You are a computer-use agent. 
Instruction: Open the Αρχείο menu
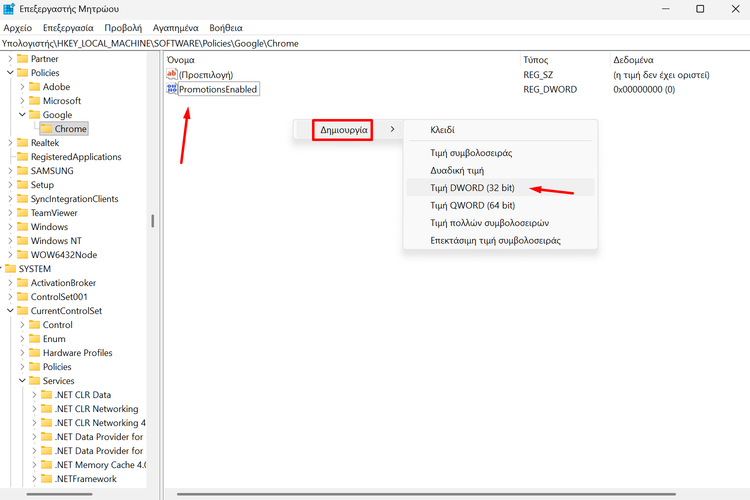point(18,28)
